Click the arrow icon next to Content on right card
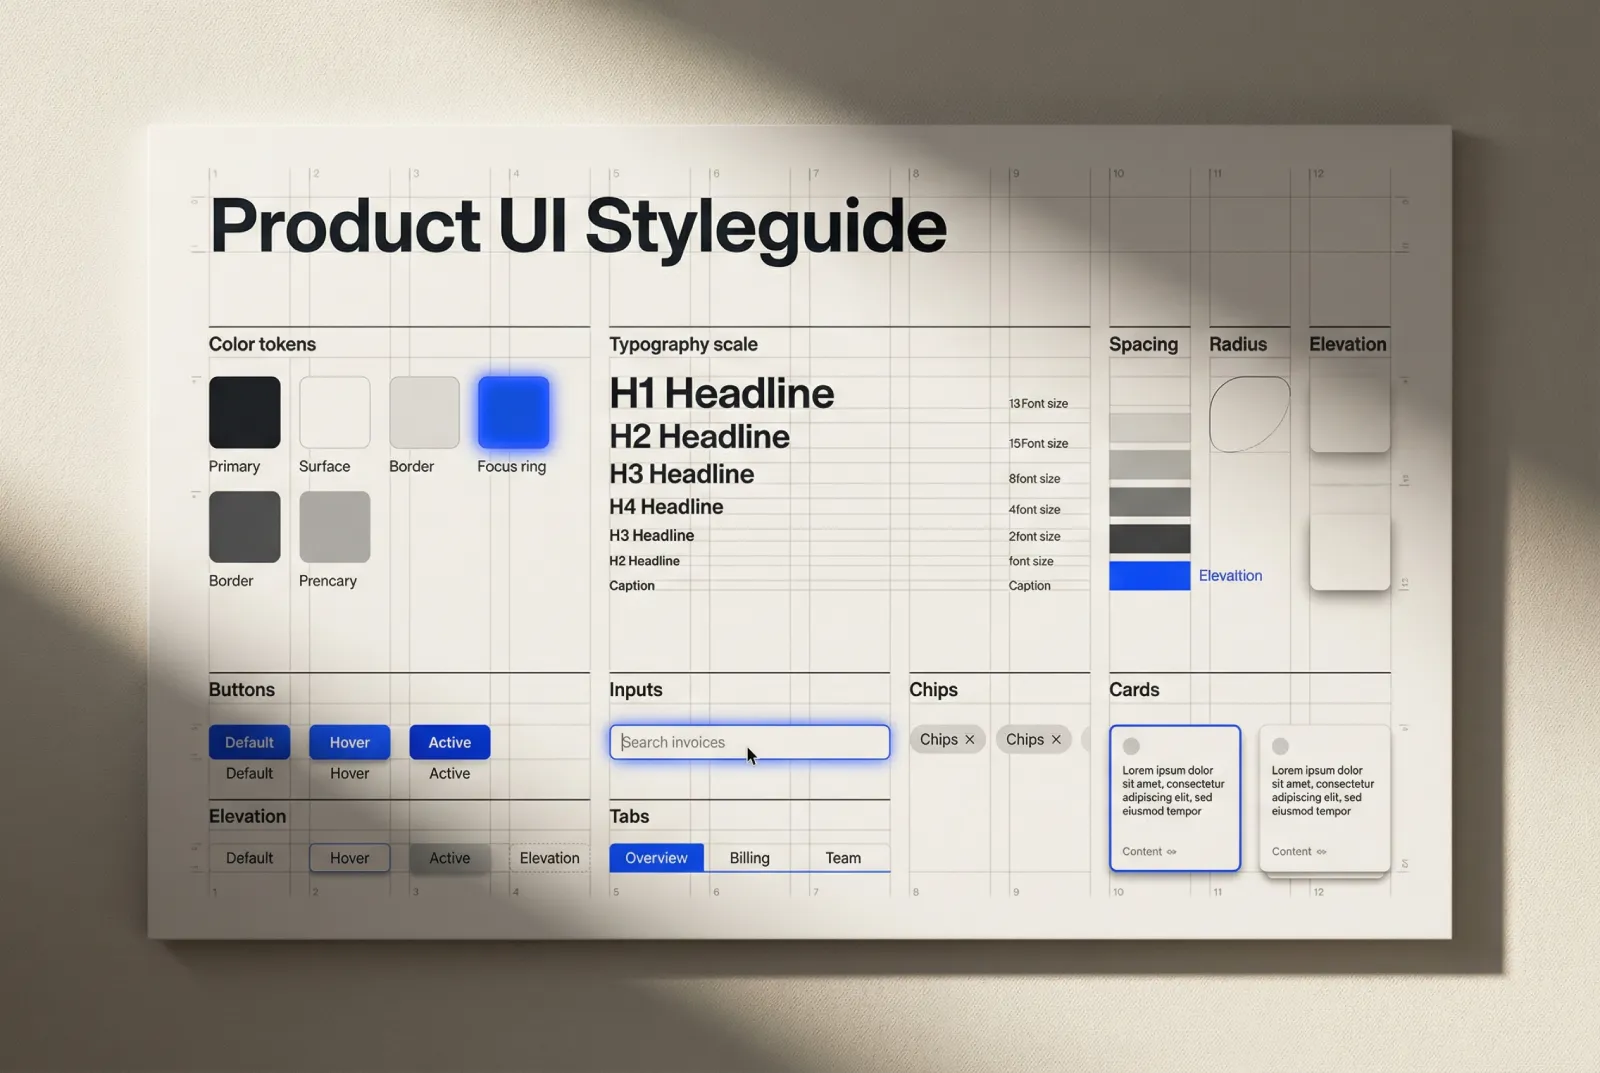1600x1073 pixels. pyautogui.click(x=1322, y=851)
